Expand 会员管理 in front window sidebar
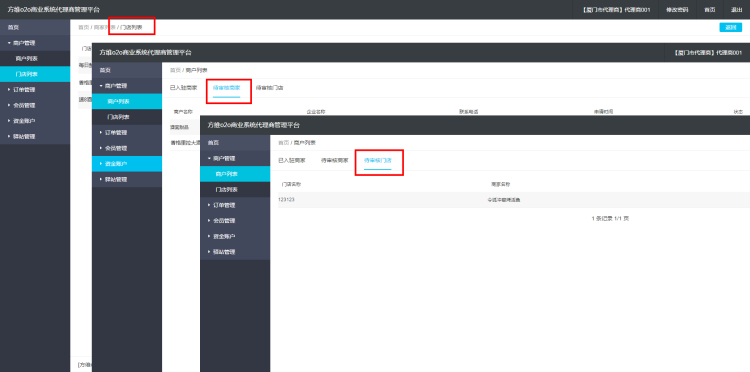The image size is (750, 372). pos(235,220)
